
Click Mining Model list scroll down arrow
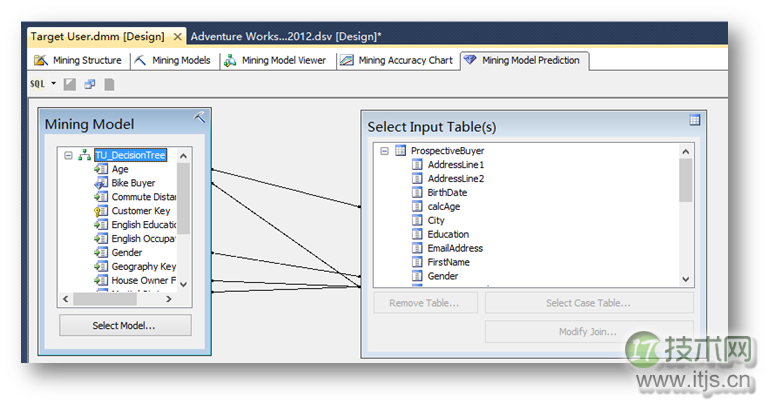(183, 284)
